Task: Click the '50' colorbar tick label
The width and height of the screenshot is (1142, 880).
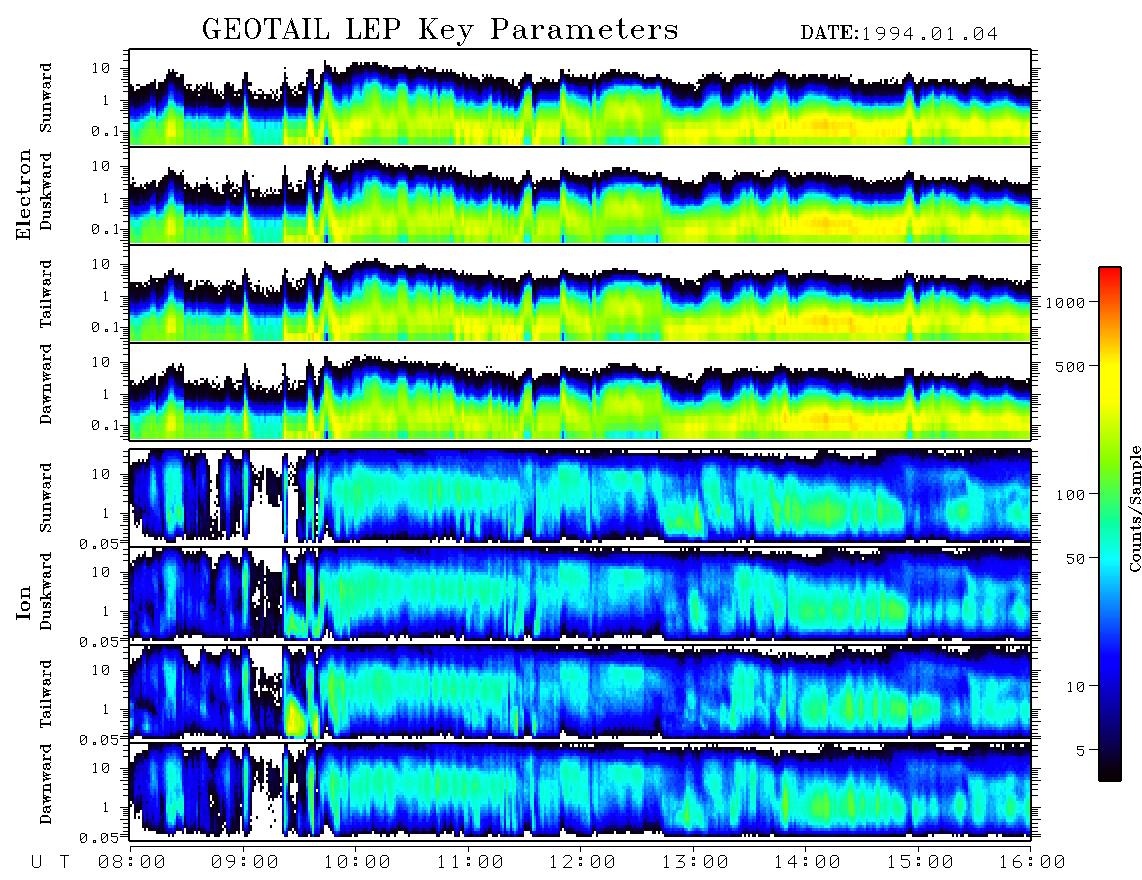Action: [x=1075, y=559]
